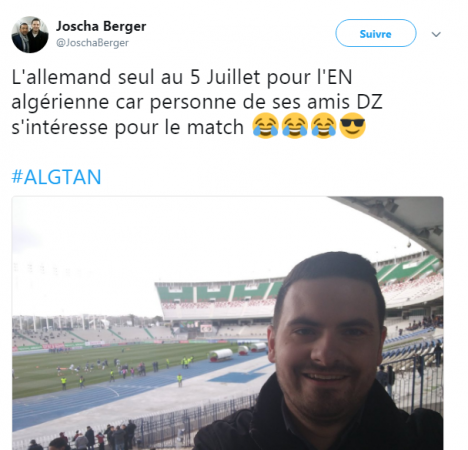Click the third crying-laughing emoji
468x450 pixels.
point(323,126)
